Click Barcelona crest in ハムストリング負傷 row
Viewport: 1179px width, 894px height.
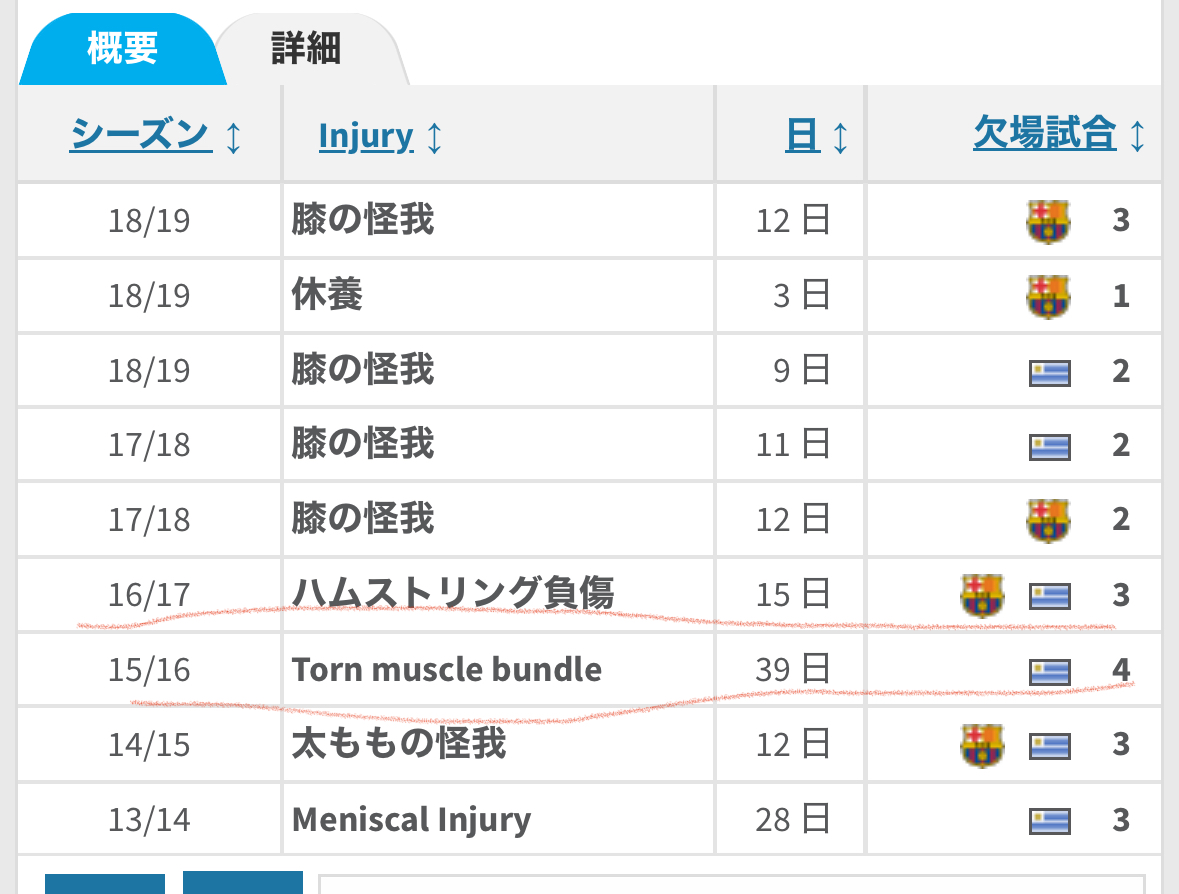982,595
